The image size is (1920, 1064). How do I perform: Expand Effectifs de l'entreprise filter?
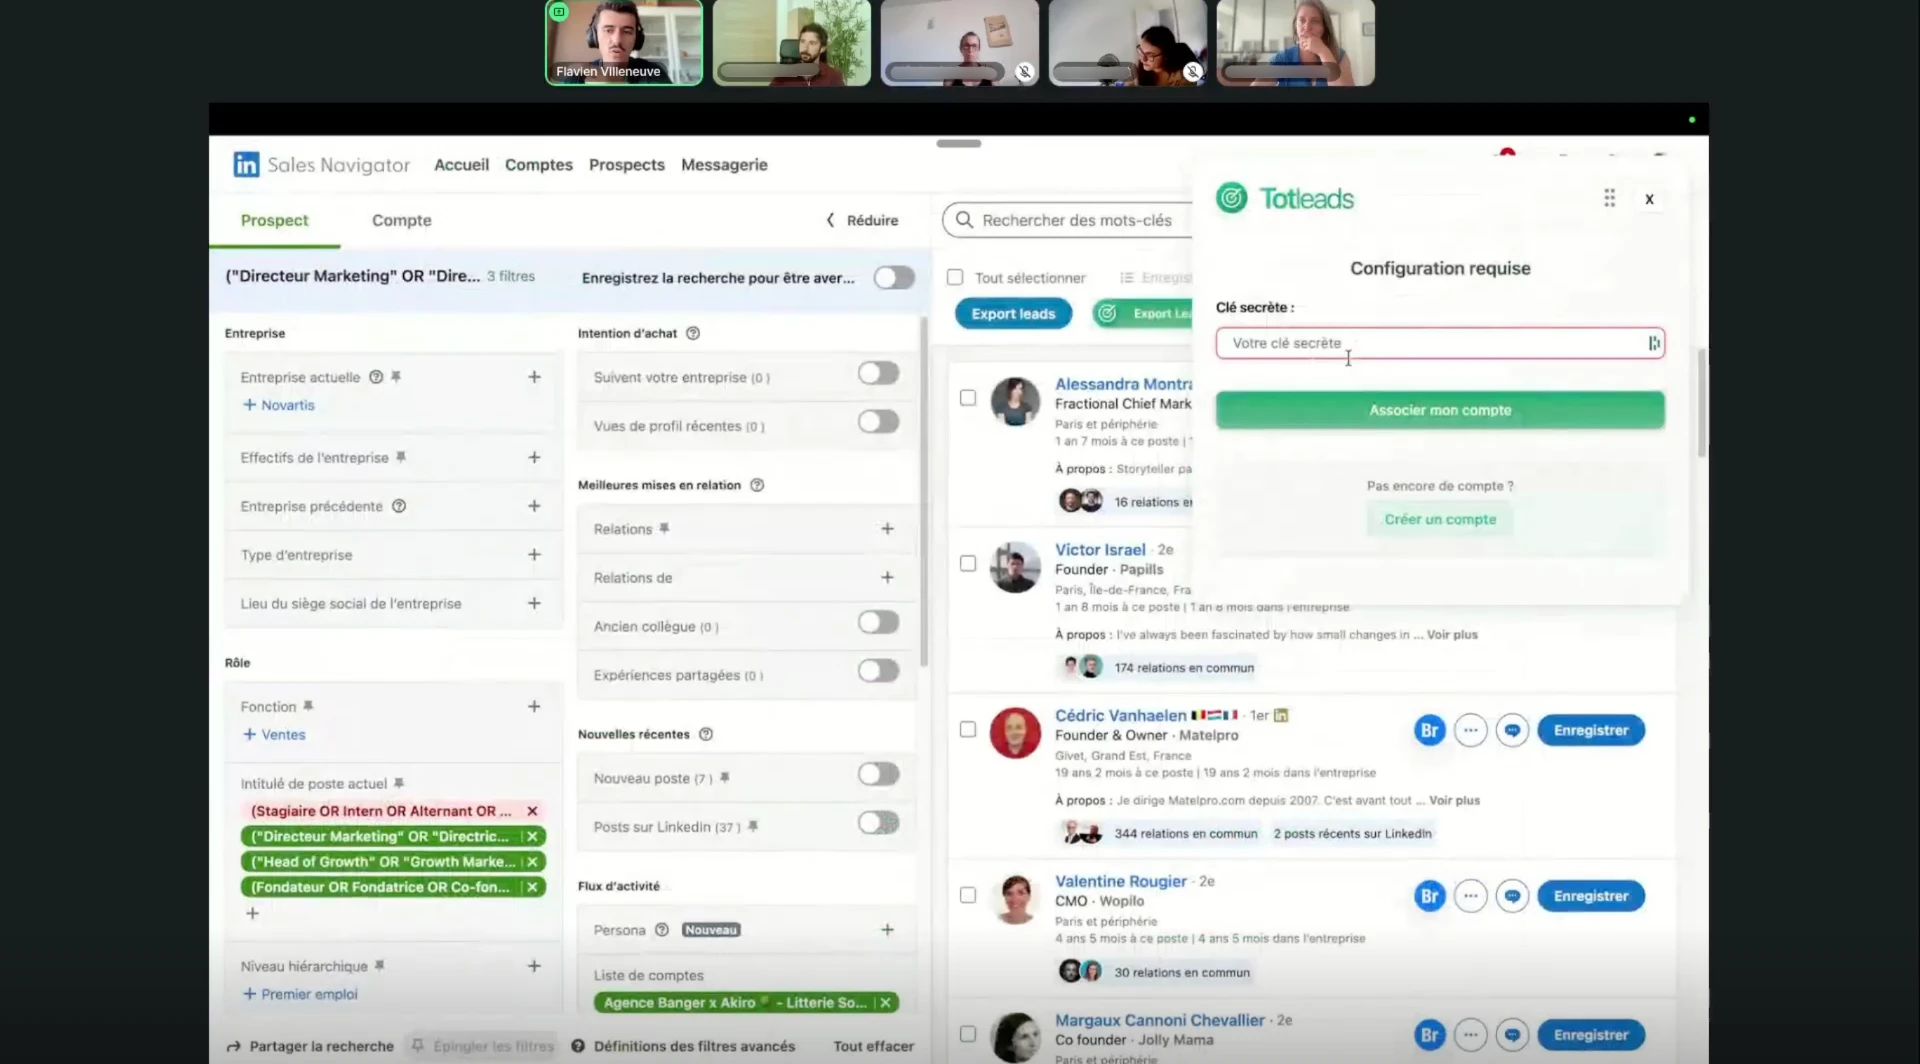click(534, 457)
